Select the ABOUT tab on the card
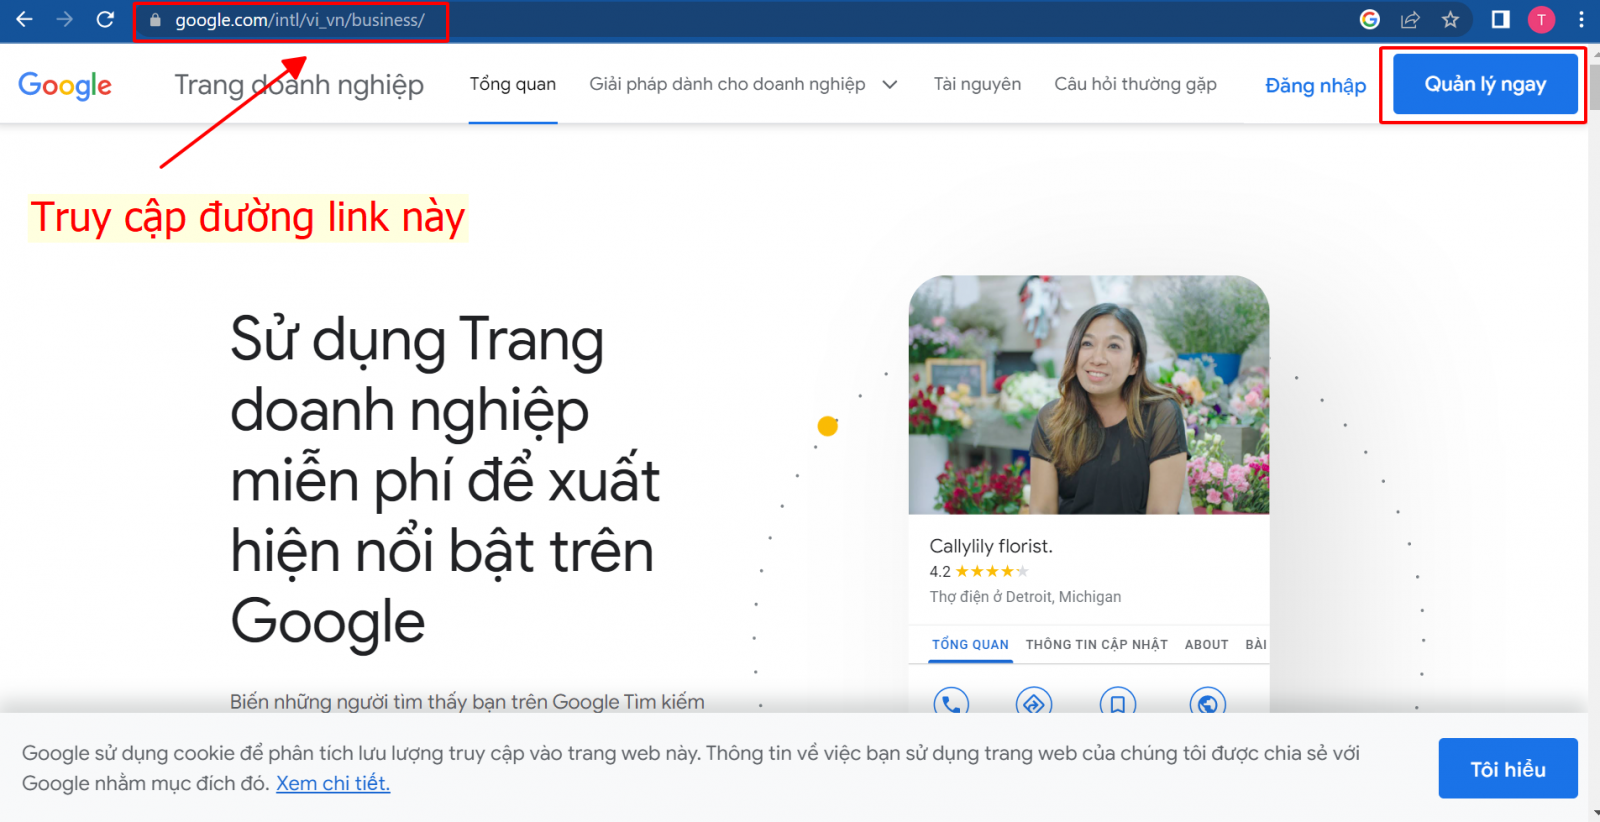Image resolution: width=1600 pixels, height=822 pixels. [1207, 645]
